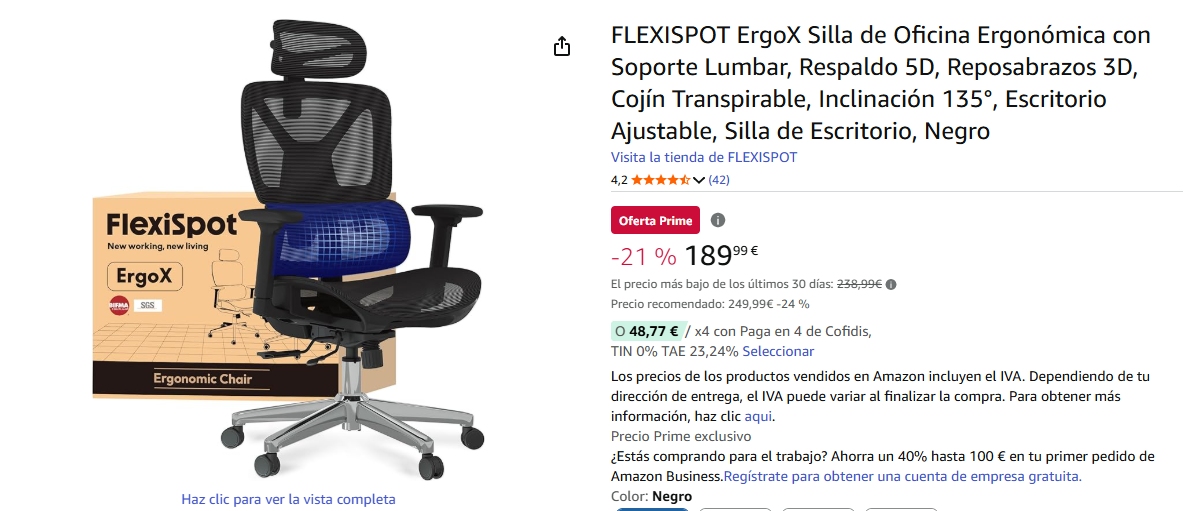Click the 4,2 rating number
The image size is (1187, 511).
619,180
